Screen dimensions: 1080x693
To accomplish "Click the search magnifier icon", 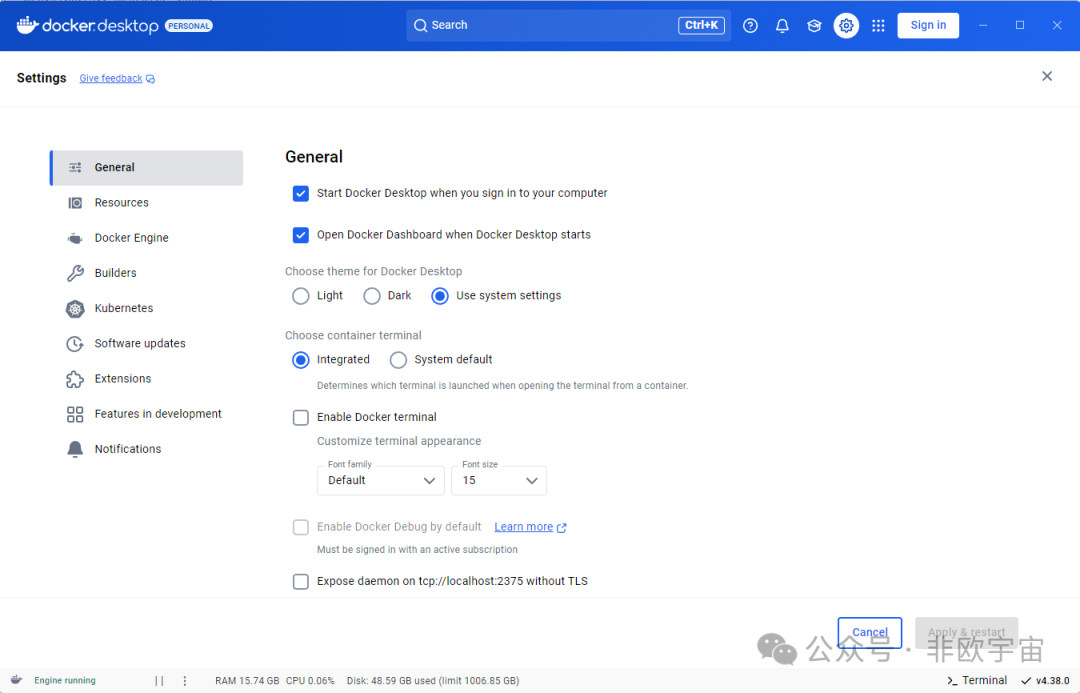I will (420, 25).
